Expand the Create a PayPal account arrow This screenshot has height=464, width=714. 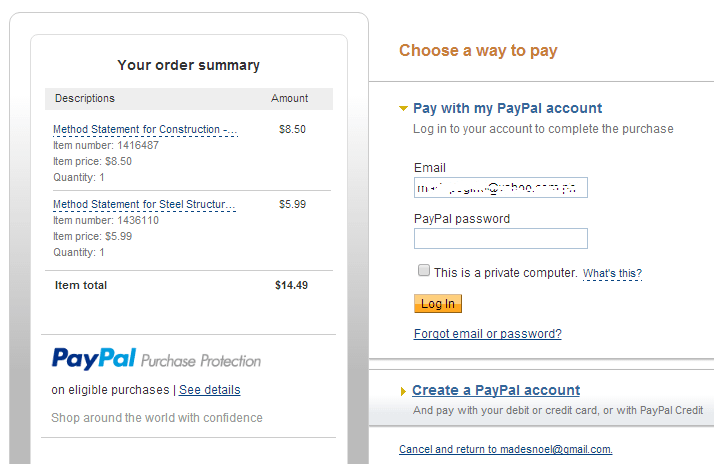click(x=403, y=391)
